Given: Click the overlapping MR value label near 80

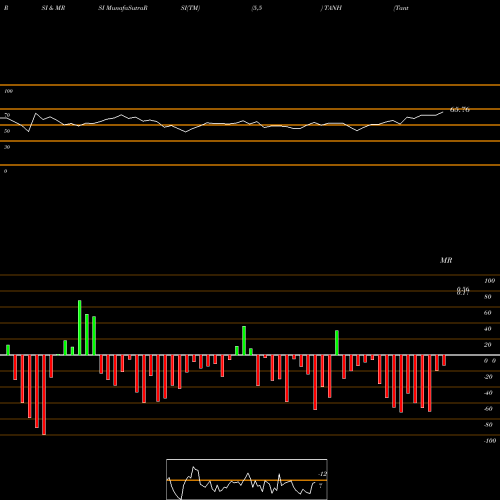Looking at the screenshot, I should tap(463, 291).
